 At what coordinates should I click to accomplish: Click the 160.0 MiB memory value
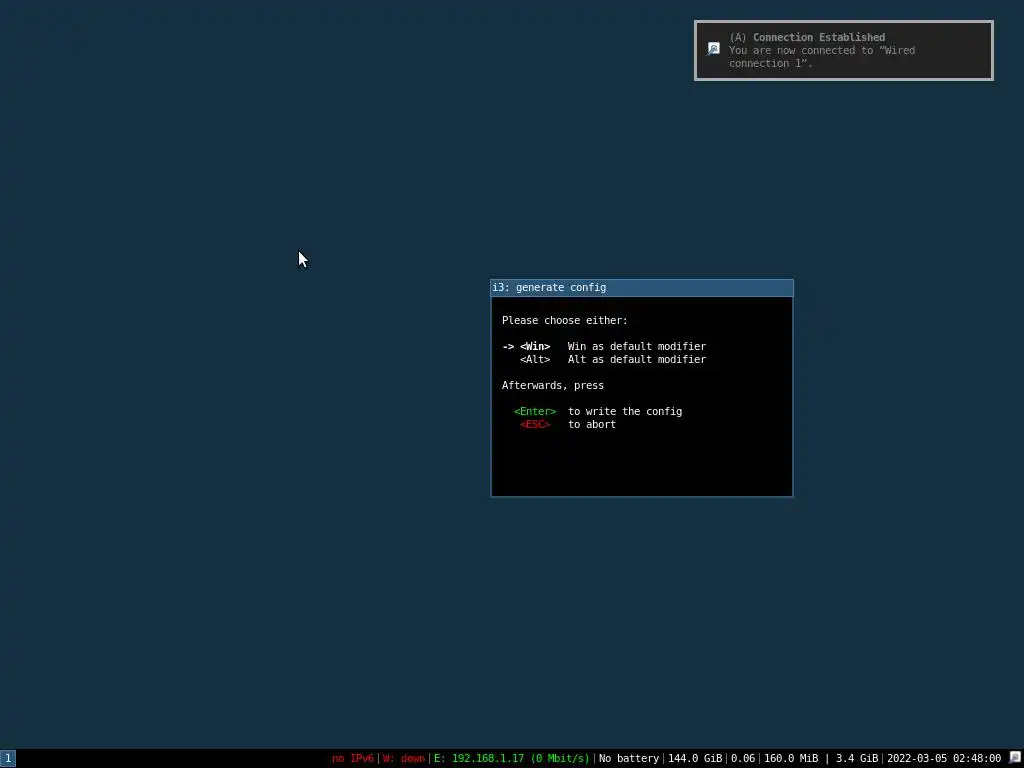pyautogui.click(x=791, y=758)
